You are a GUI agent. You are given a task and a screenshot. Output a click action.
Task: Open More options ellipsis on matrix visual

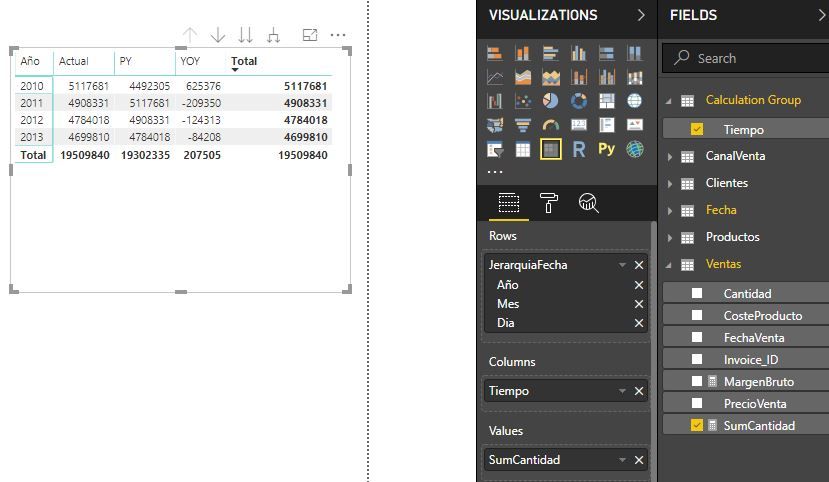click(x=337, y=35)
